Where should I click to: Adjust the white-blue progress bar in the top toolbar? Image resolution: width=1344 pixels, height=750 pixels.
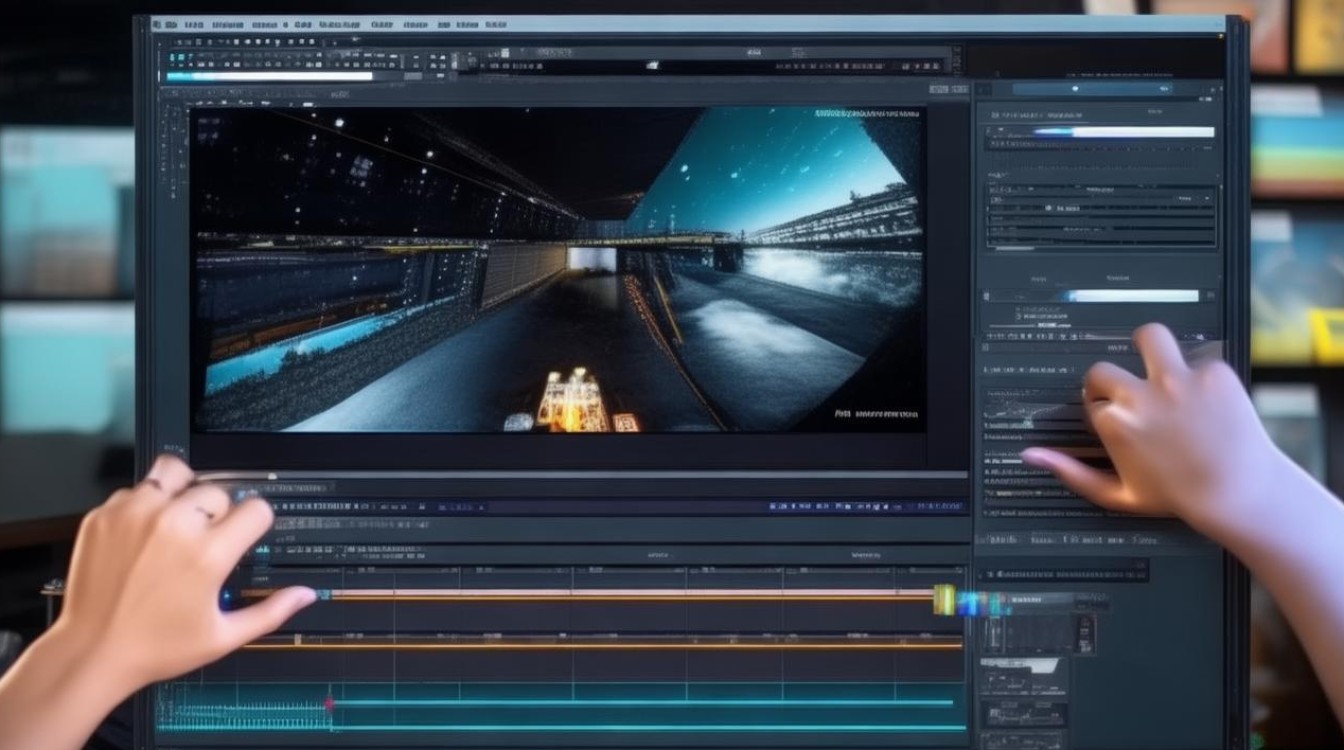pos(269,76)
